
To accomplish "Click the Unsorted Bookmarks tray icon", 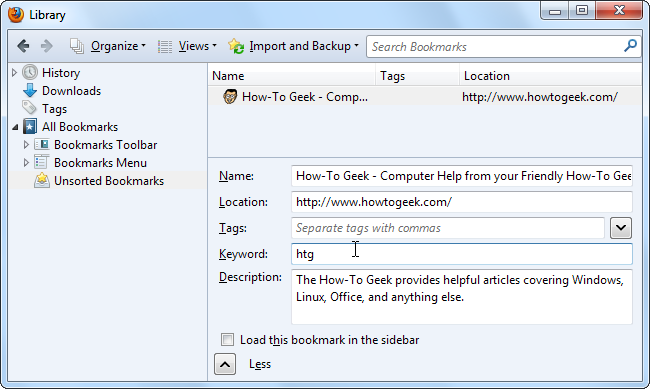I will click(41, 180).
